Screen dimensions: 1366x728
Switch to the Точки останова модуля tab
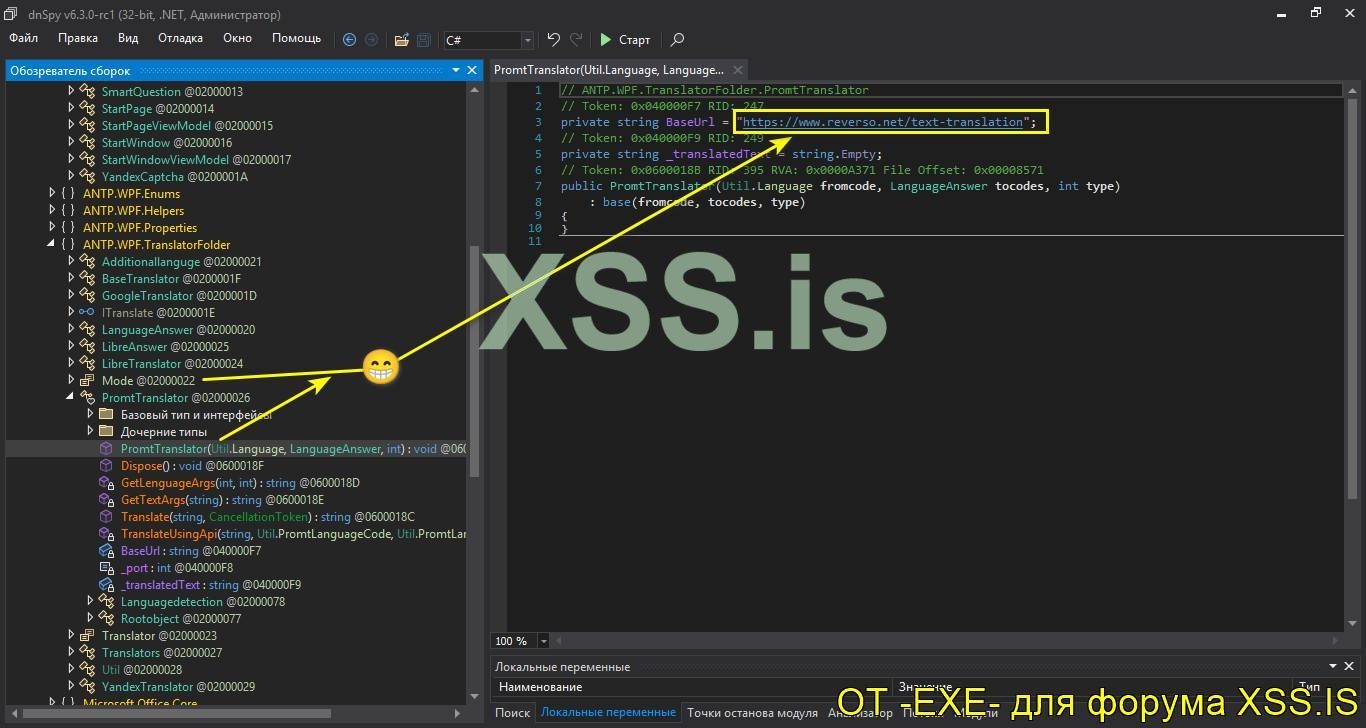click(x=752, y=713)
